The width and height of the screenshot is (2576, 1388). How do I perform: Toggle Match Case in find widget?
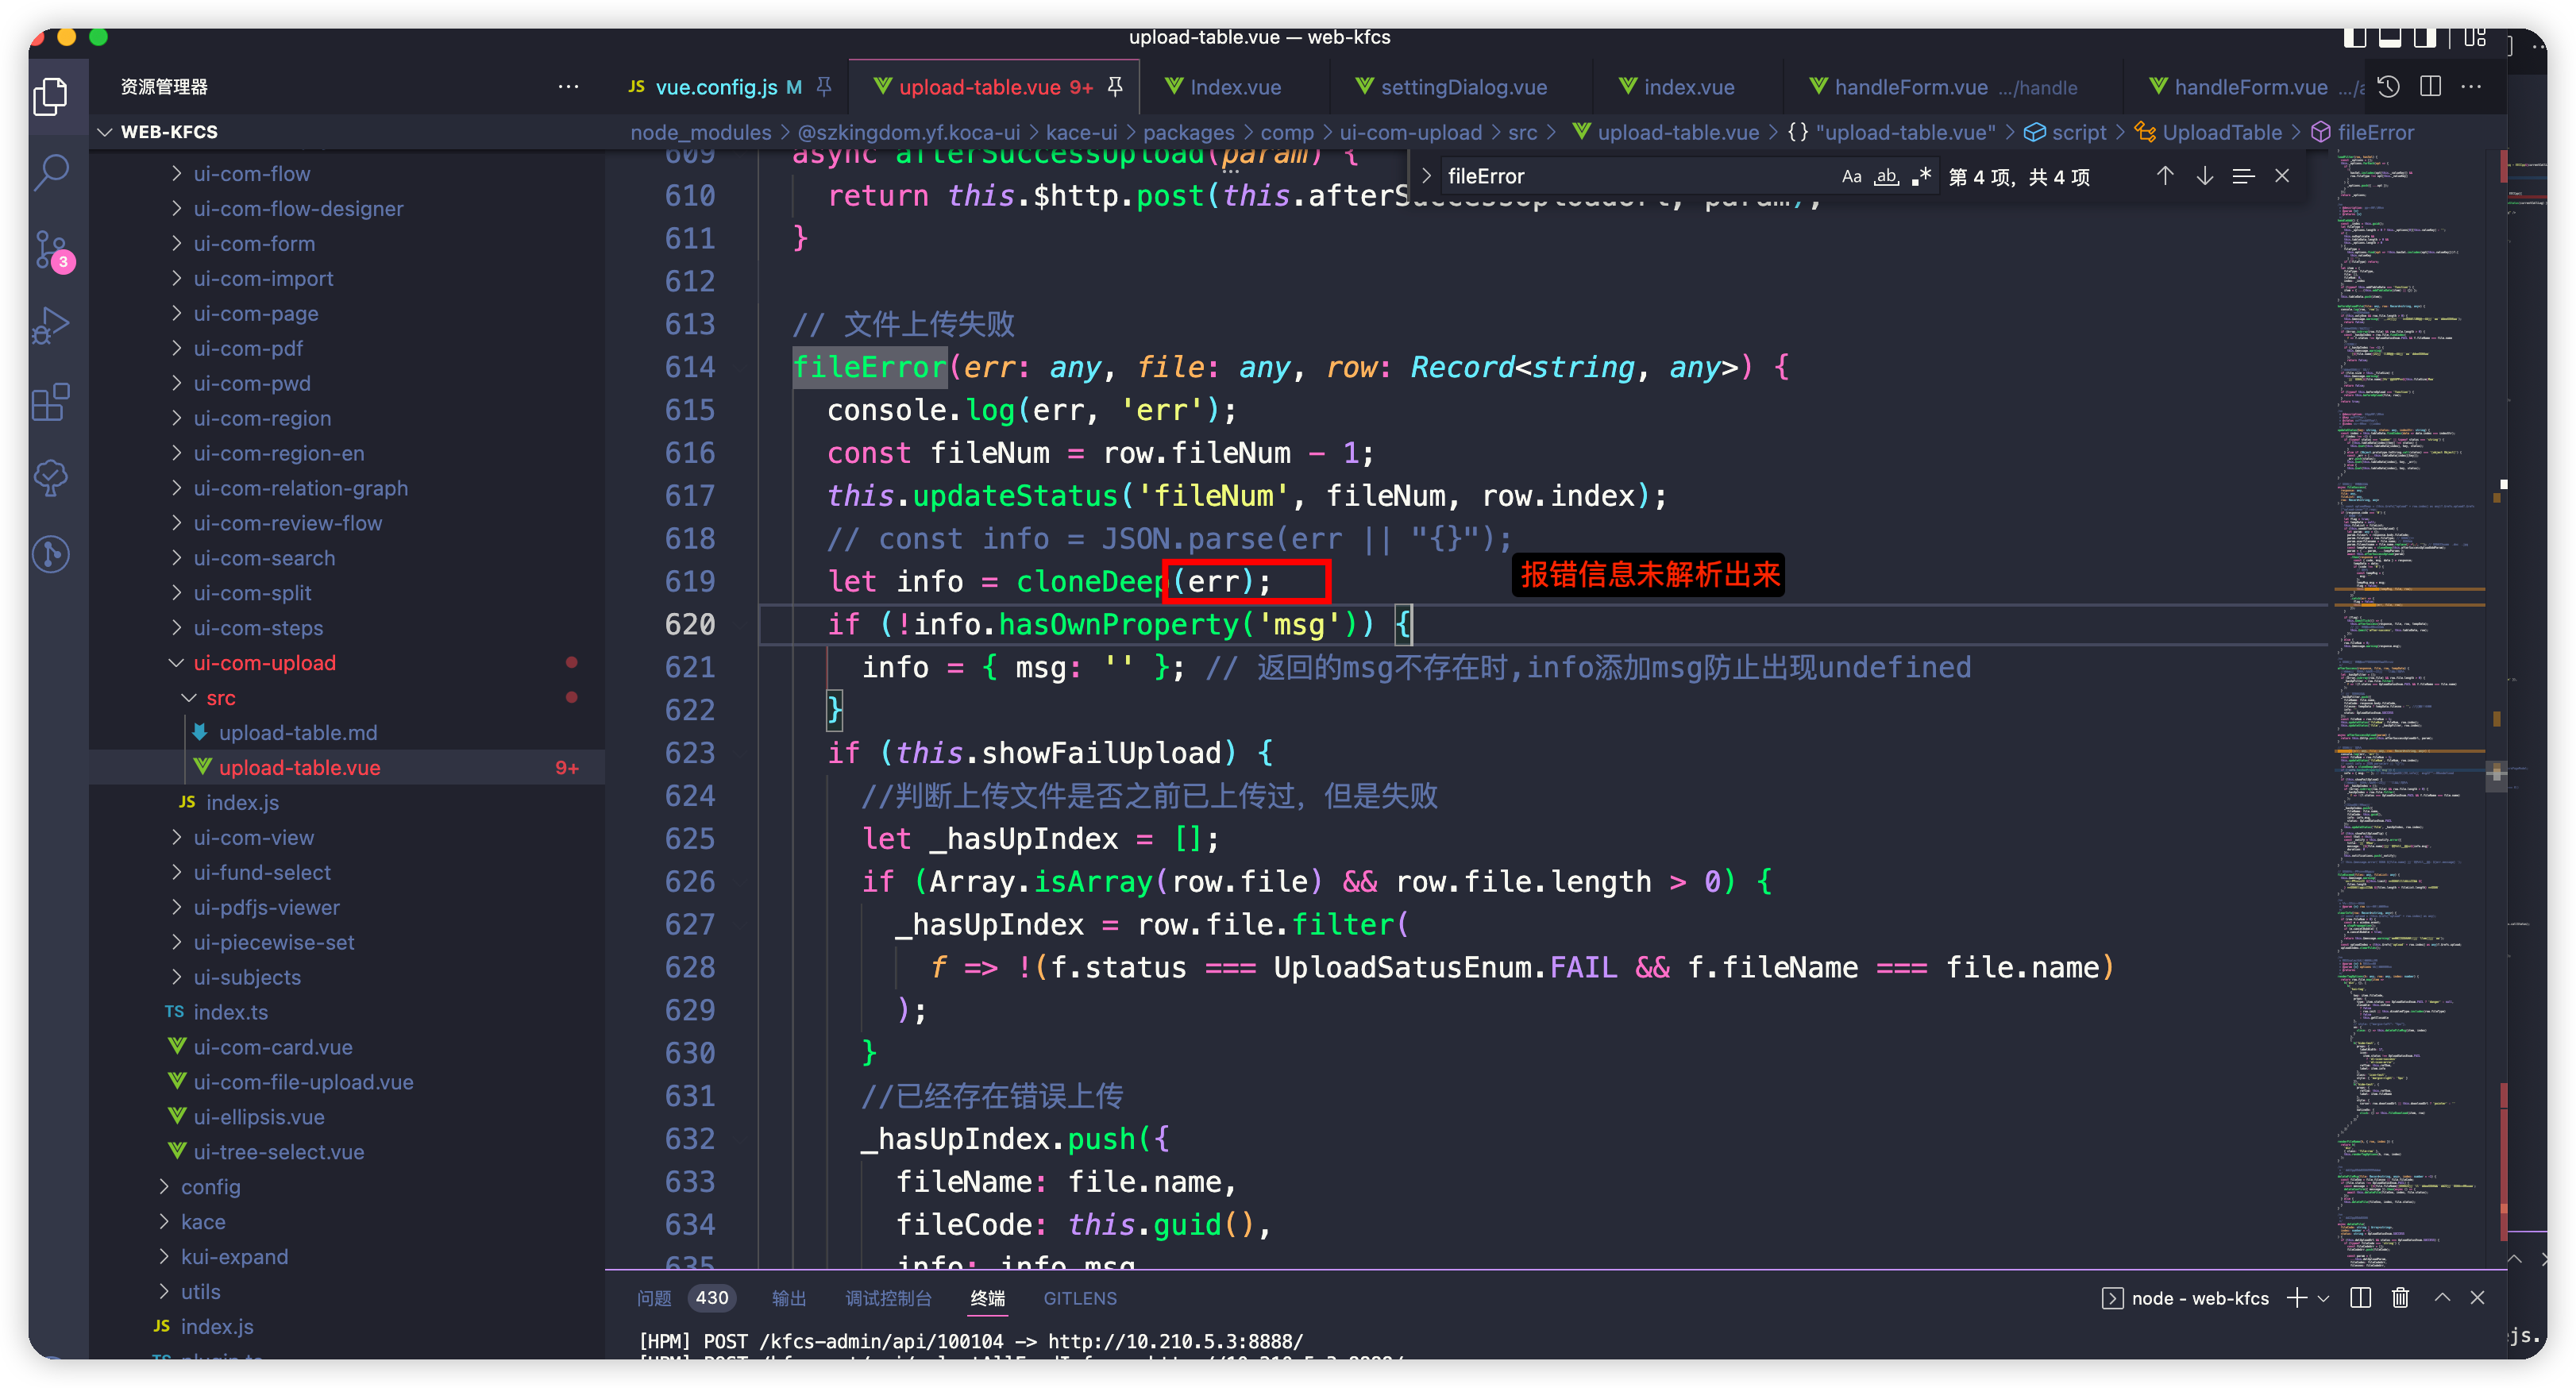pos(1851,177)
